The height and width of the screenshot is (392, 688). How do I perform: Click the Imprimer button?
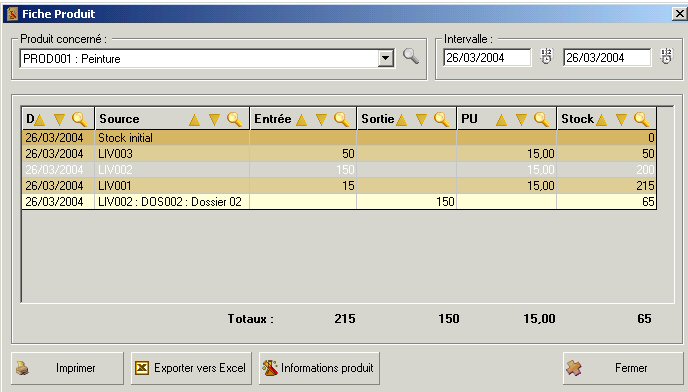[x=68, y=368]
